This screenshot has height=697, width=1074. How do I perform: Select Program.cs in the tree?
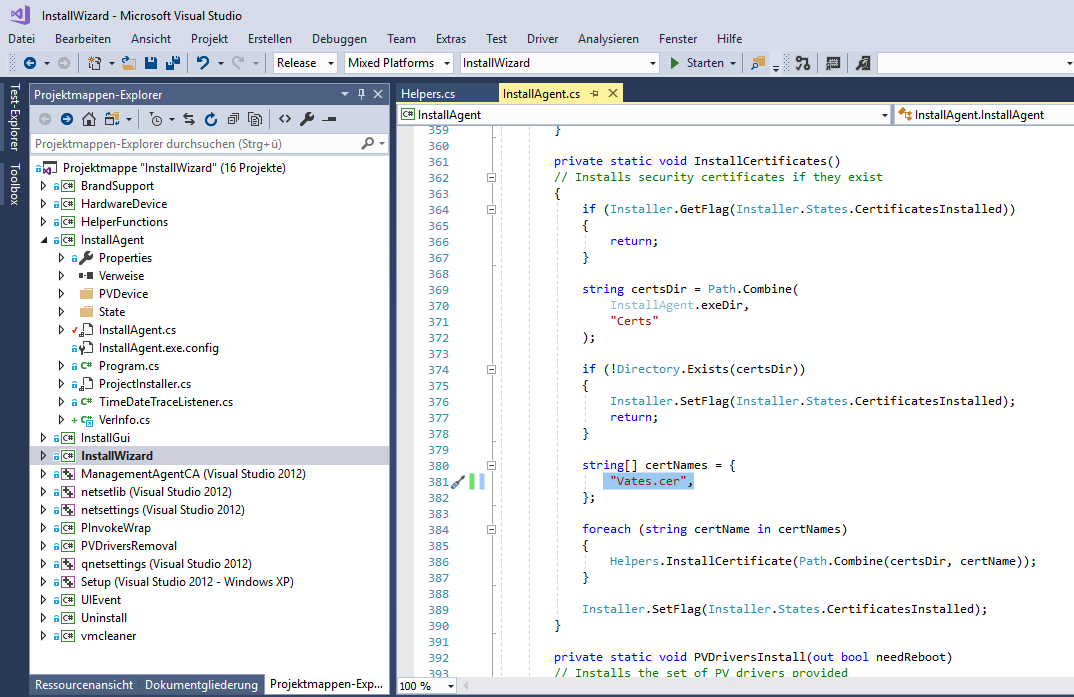point(129,366)
